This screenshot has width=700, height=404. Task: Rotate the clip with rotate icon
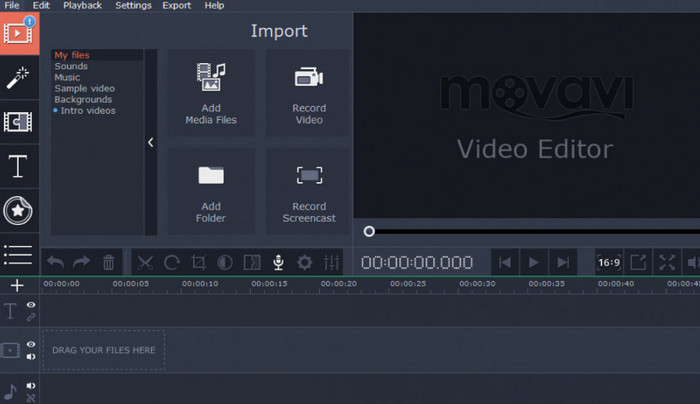tap(171, 262)
